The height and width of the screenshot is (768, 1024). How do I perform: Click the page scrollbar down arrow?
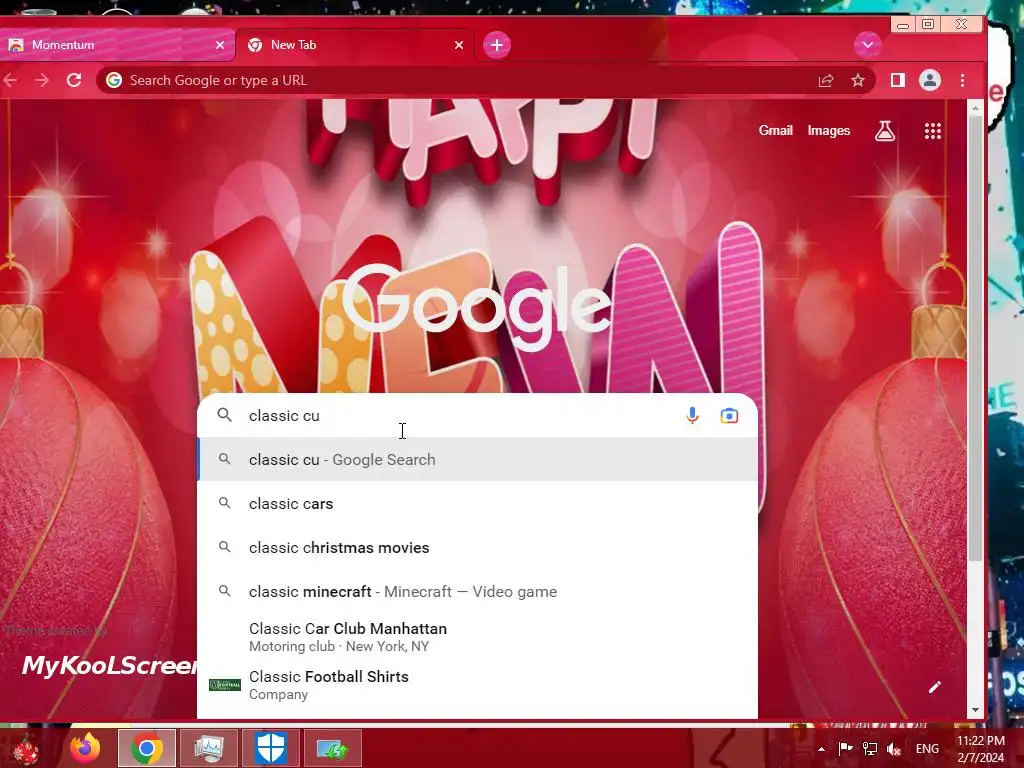(x=975, y=710)
